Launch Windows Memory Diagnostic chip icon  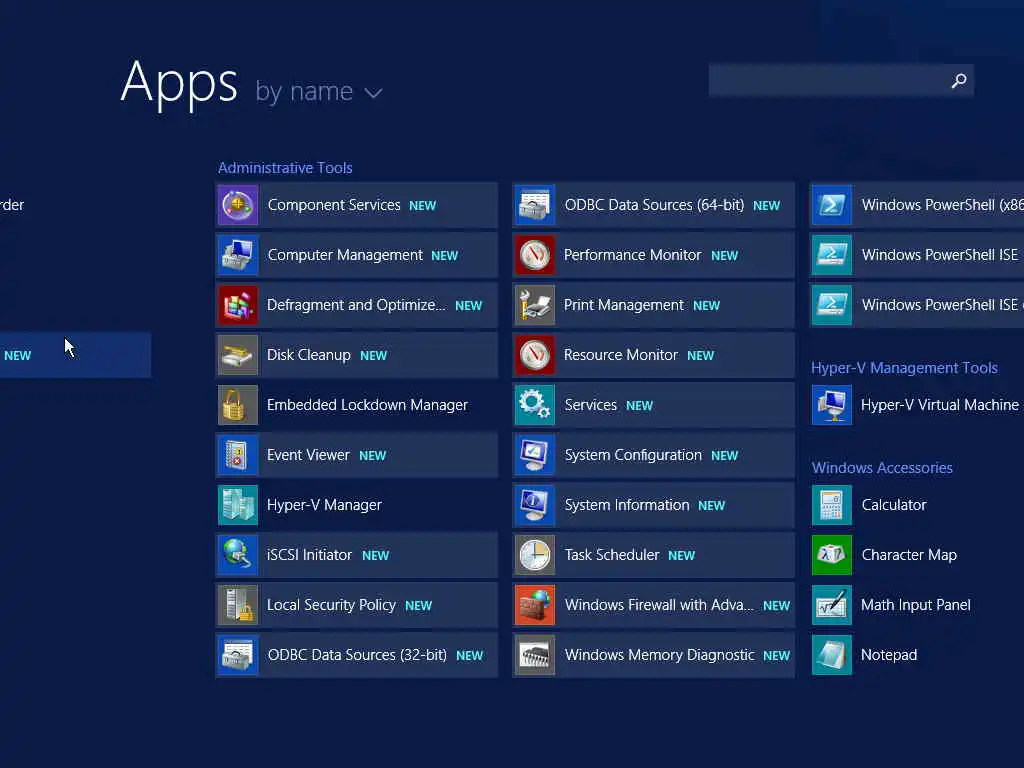pyautogui.click(x=535, y=655)
